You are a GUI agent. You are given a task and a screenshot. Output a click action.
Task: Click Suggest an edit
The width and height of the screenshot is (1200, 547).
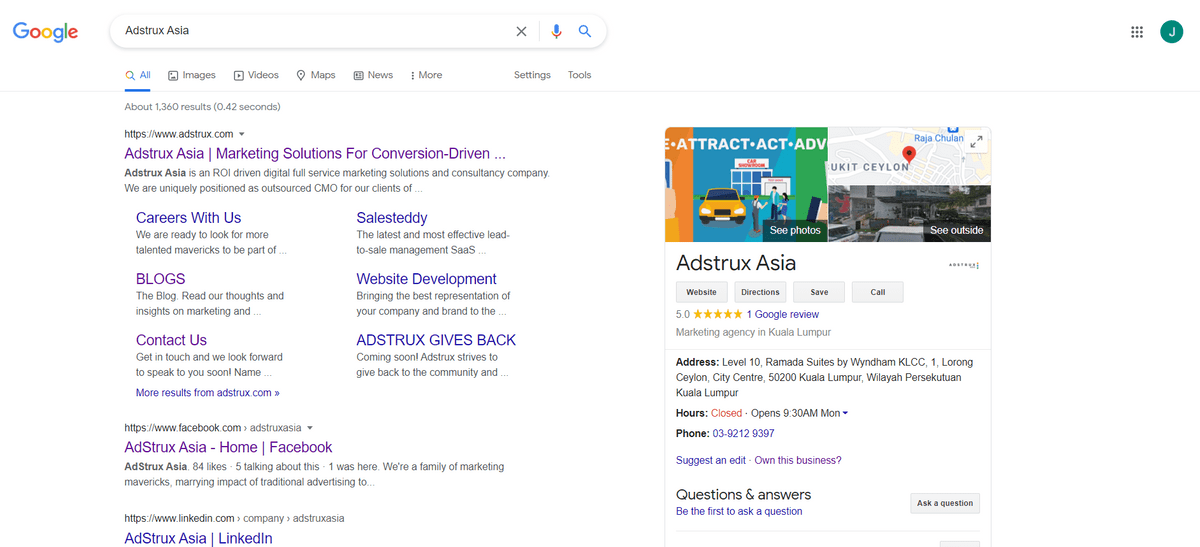[x=711, y=460]
